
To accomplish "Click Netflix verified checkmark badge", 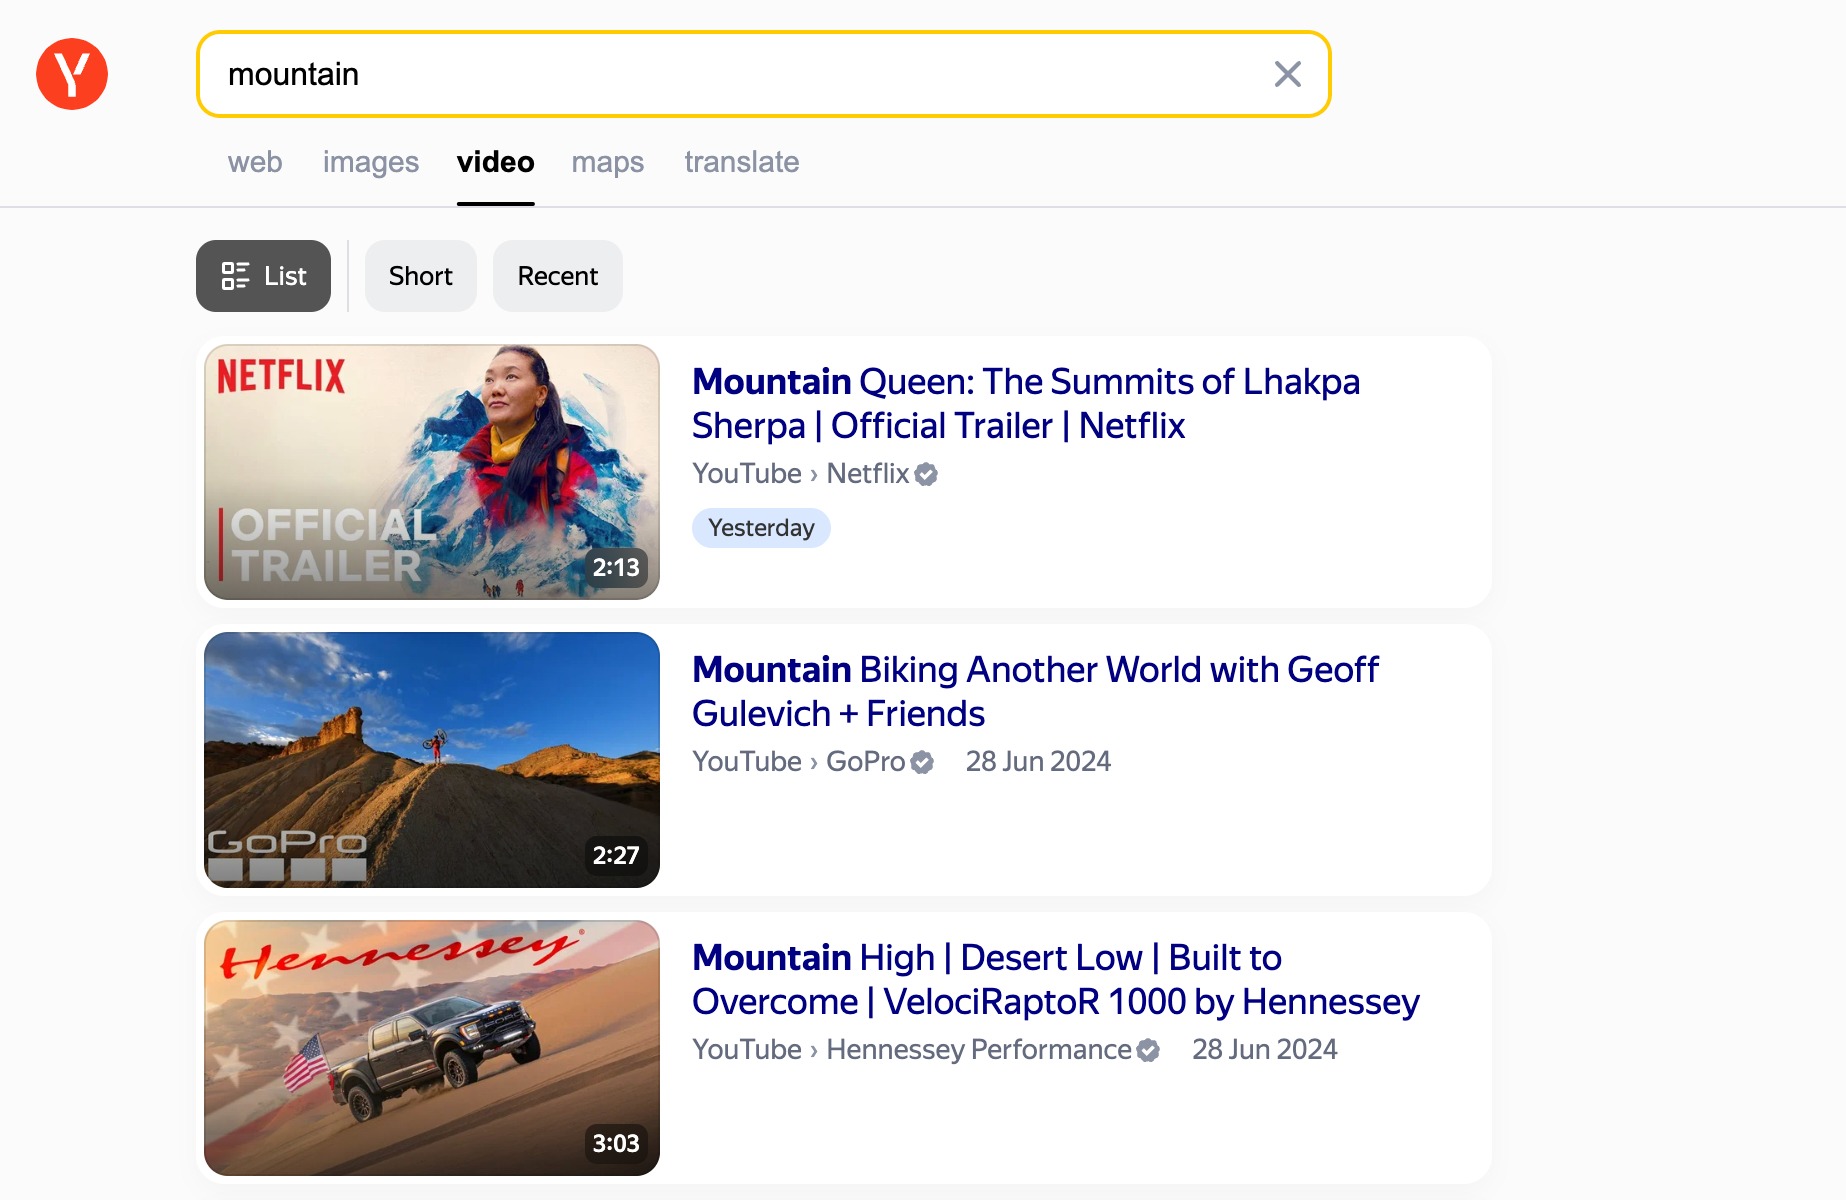I will point(926,474).
